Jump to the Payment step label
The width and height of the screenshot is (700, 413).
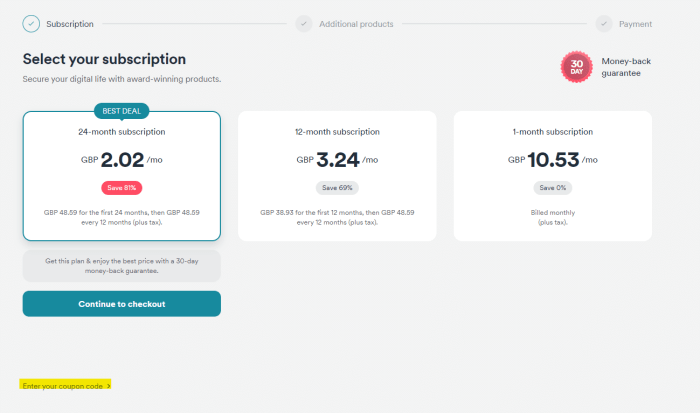(x=635, y=23)
